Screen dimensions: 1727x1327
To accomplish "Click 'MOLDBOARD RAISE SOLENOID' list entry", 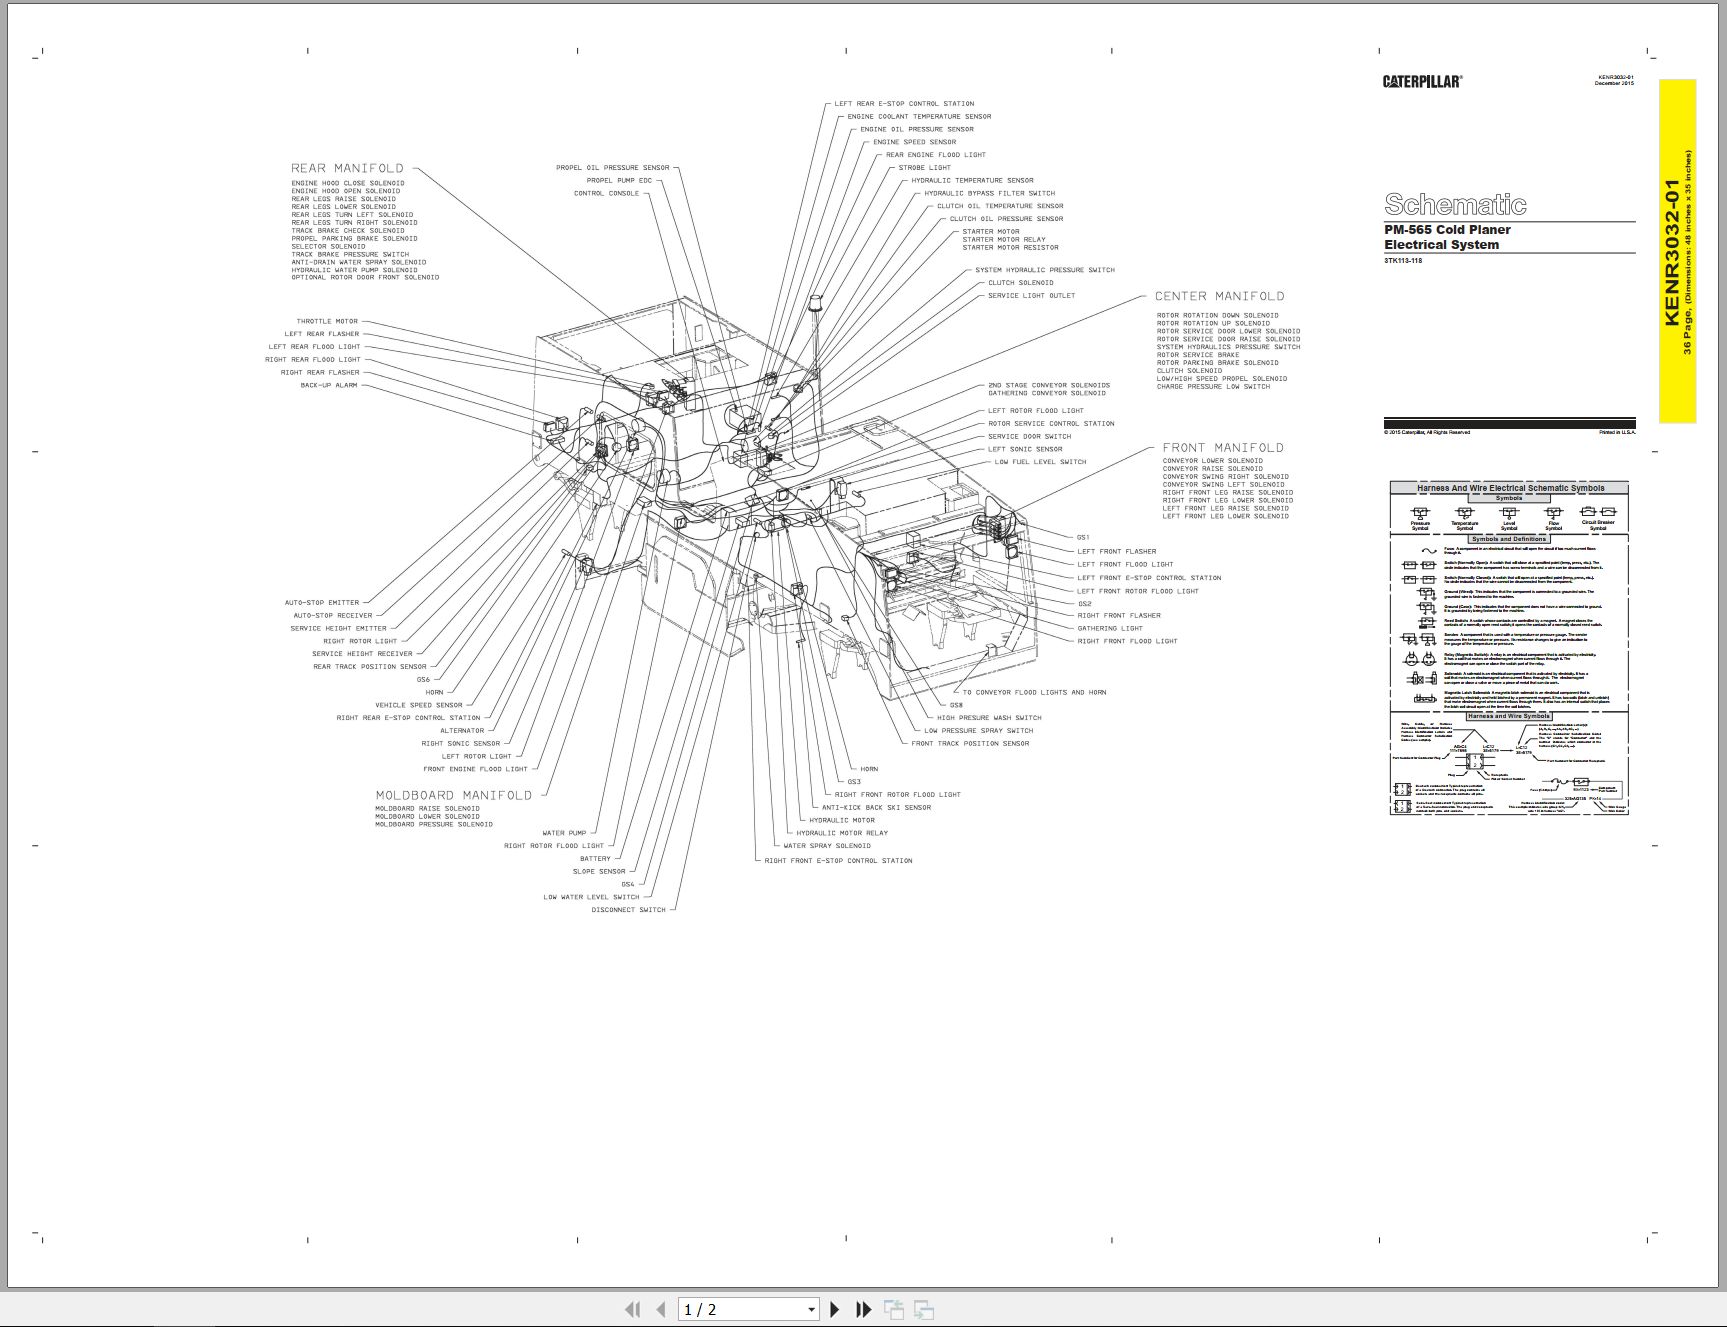I will point(427,809).
